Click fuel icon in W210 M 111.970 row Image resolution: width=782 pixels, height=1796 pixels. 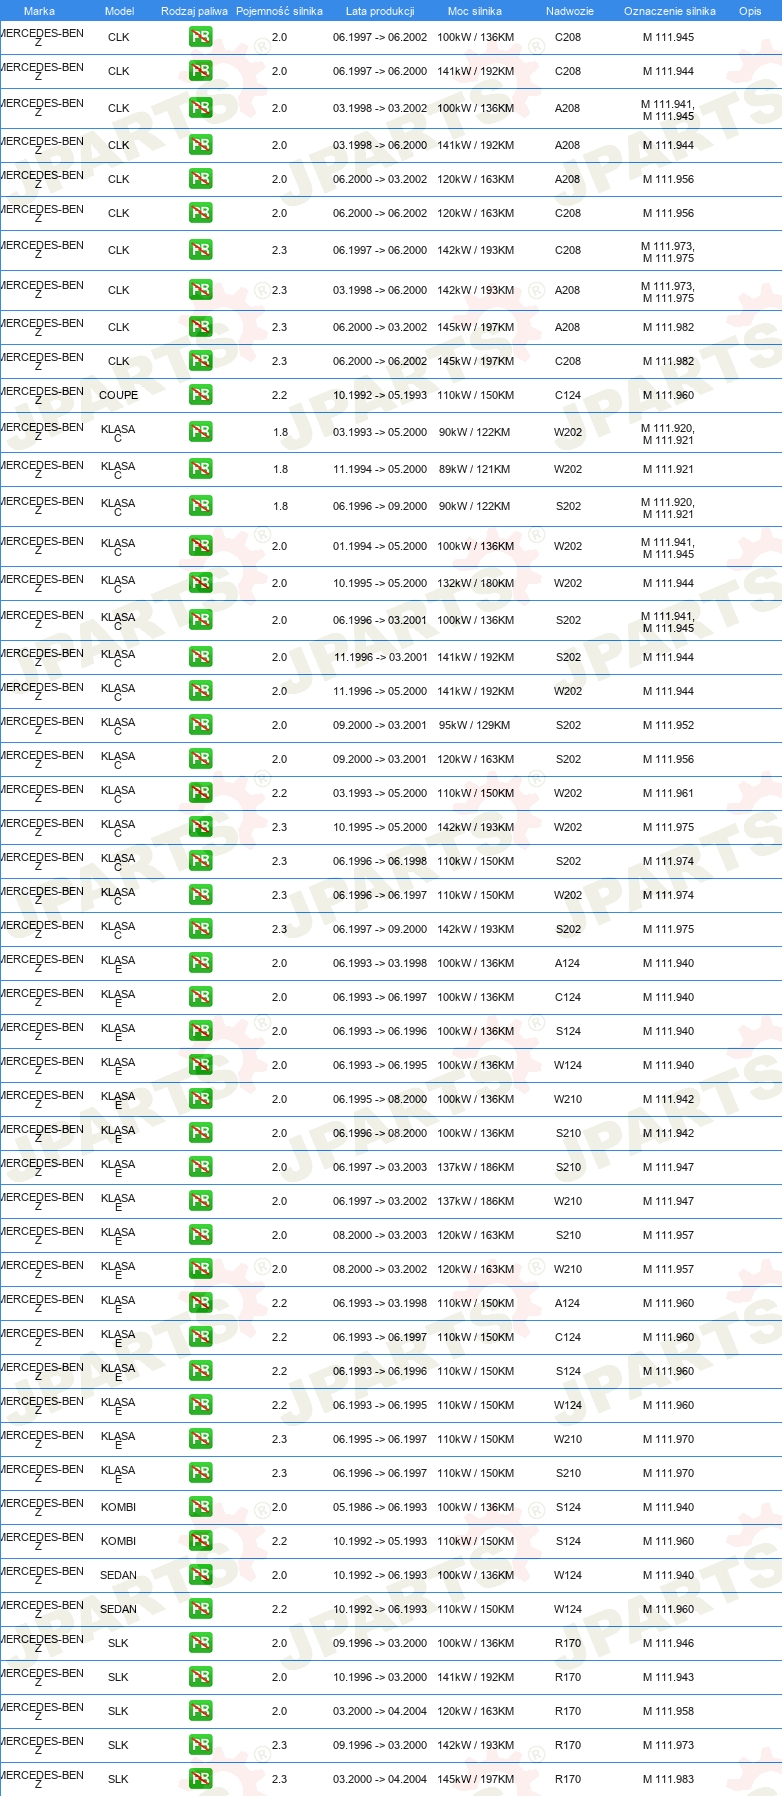[200, 1439]
